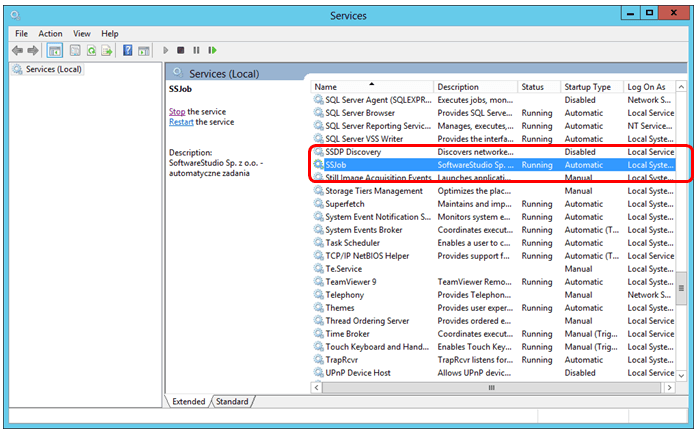
Task: Click gear icon beside Time Broker
Action: [318, 334]
